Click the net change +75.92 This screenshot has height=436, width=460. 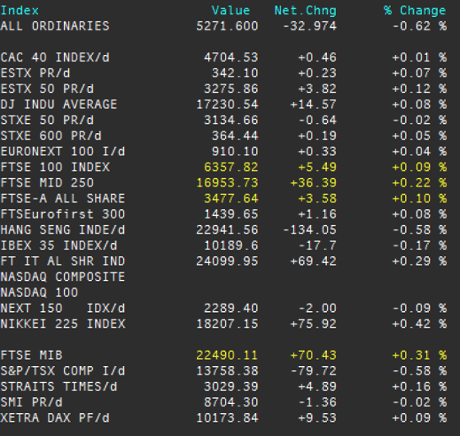313,324
